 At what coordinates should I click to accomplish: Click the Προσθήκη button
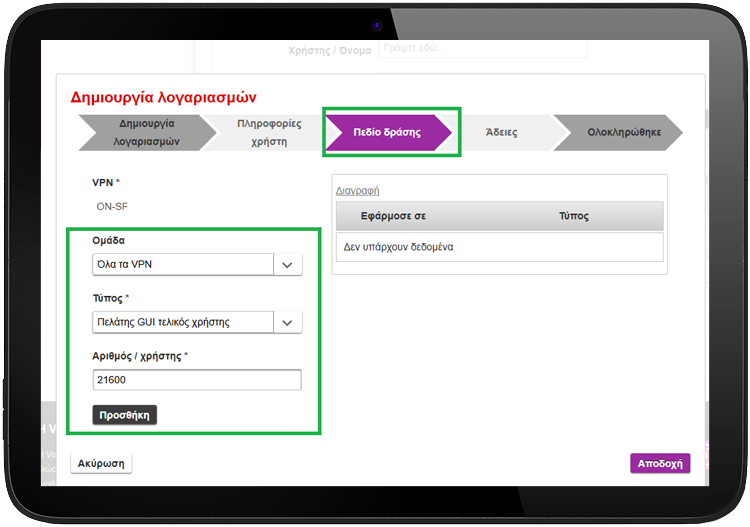(124, 415)
